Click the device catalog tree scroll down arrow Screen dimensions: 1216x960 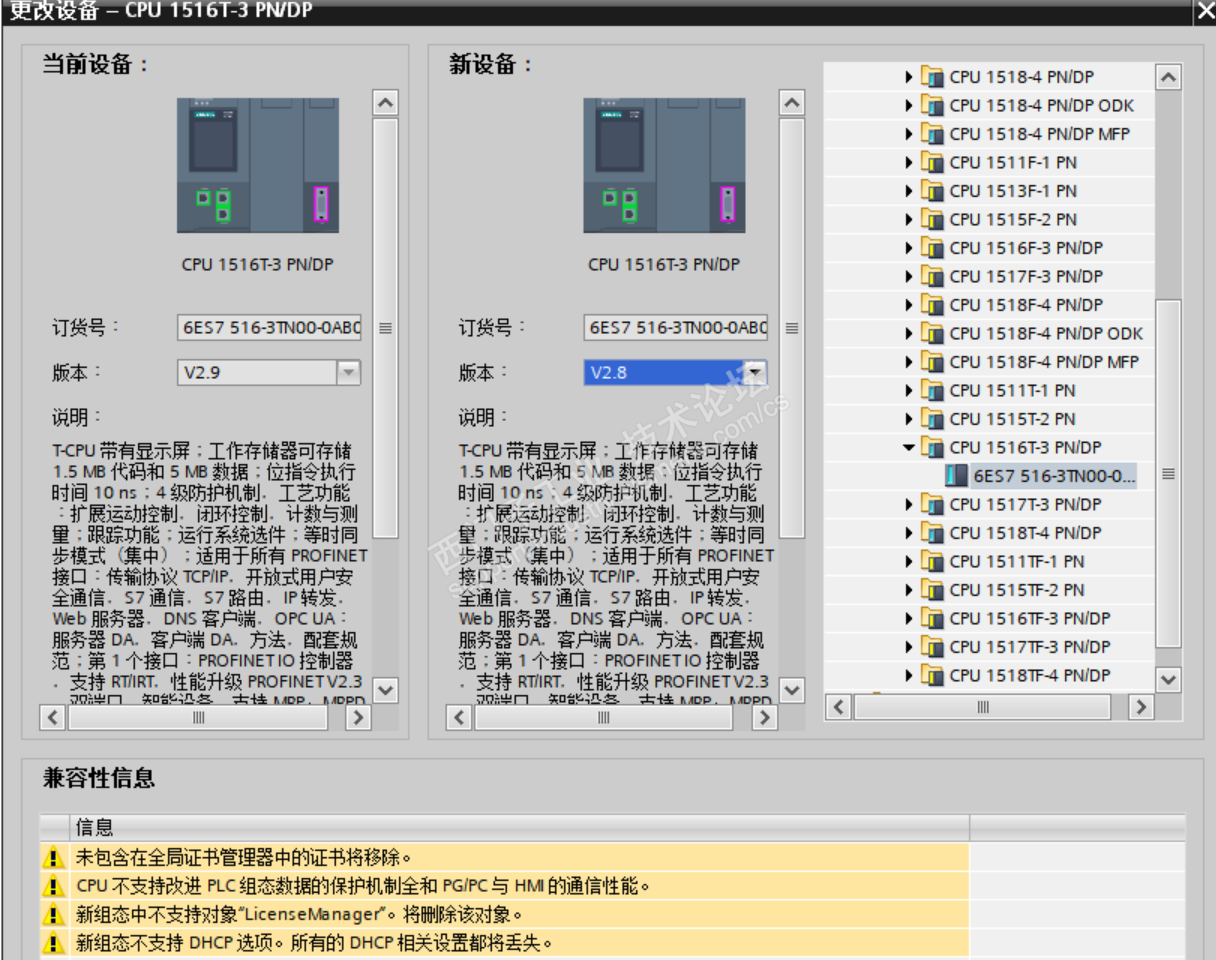[1168, 679]
